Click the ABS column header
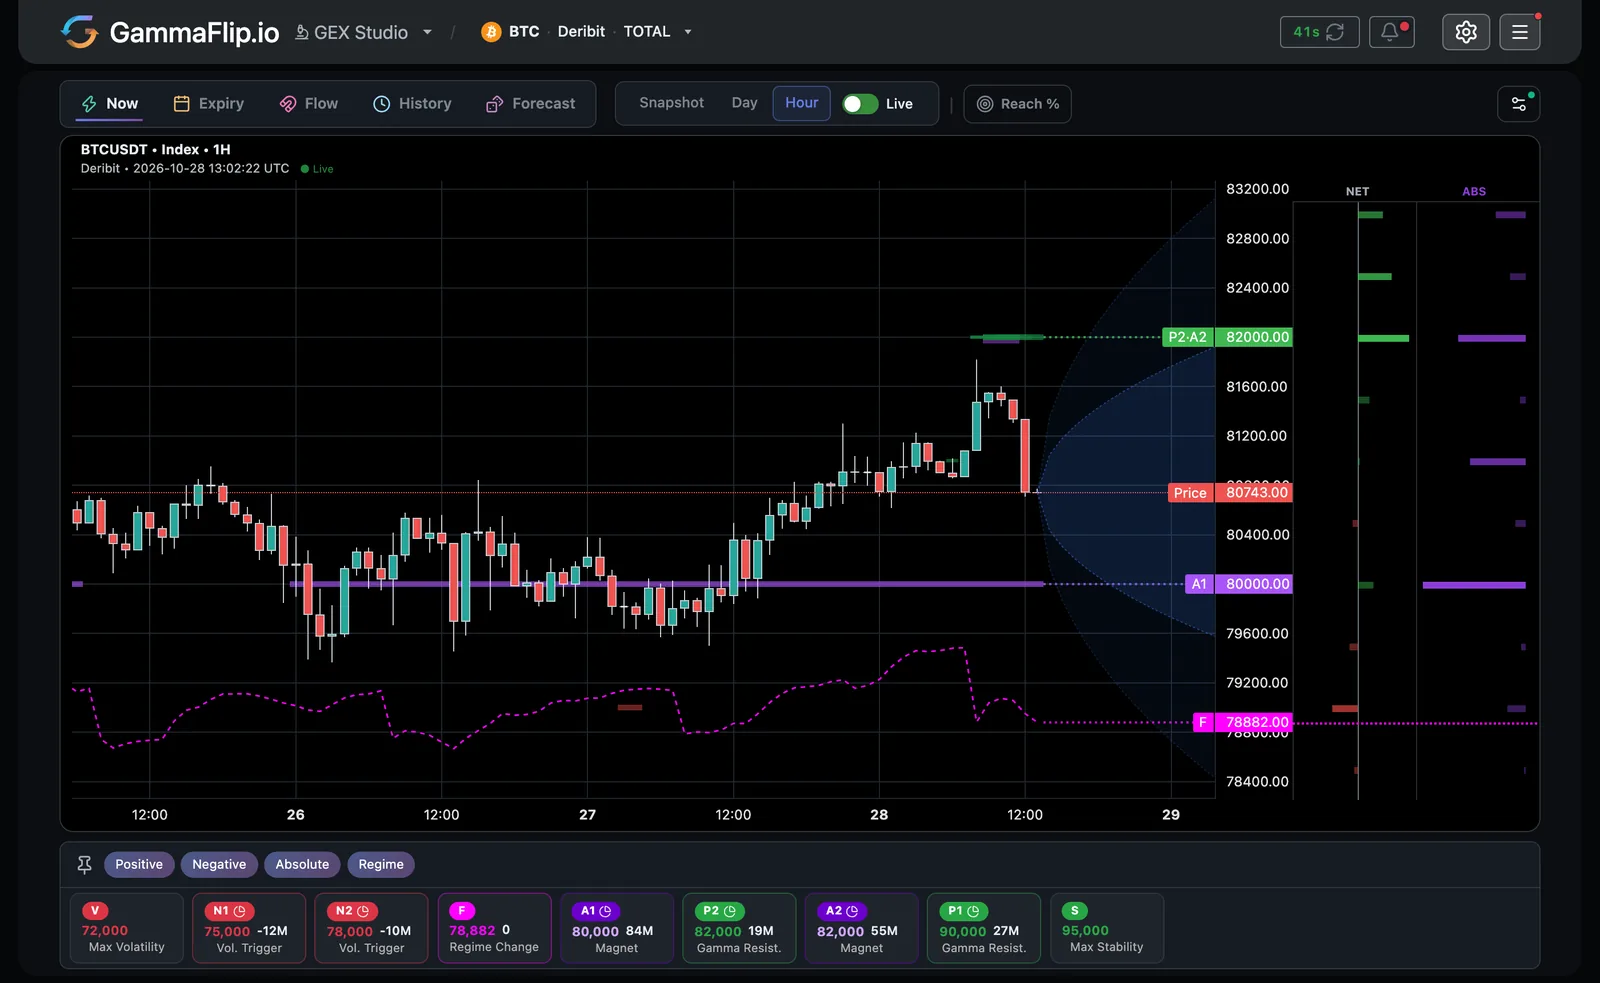This screenshot has width=1600, height=983. coord(1474,191)
